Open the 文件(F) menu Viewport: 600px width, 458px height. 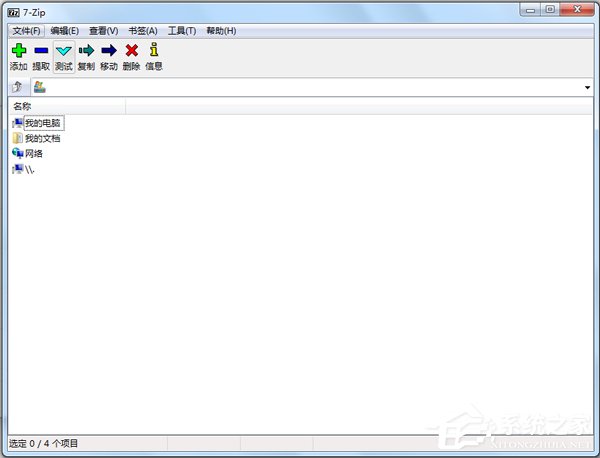tap(26, 31)
